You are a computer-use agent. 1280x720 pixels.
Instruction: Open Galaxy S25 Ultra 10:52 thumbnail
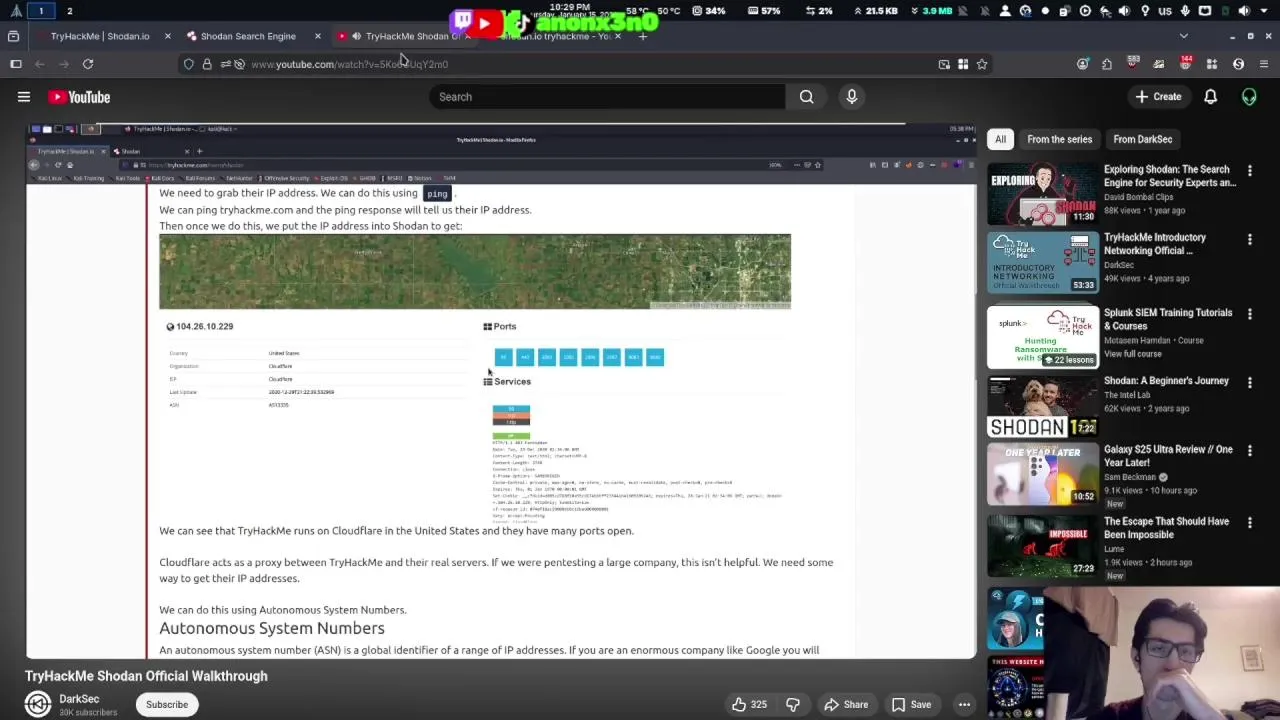pyautogui.click(x=1043, y=474)
